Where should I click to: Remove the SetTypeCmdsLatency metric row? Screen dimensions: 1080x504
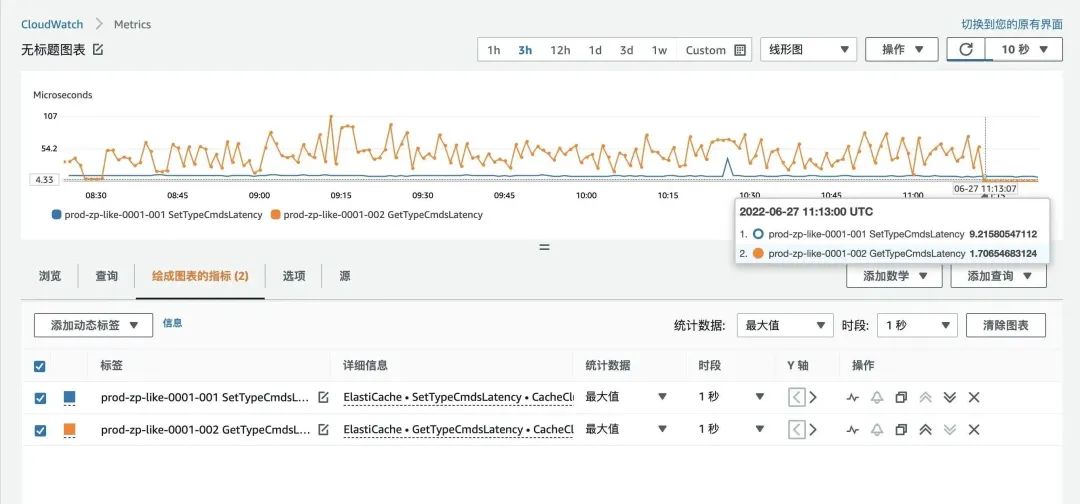pos(974,397)
